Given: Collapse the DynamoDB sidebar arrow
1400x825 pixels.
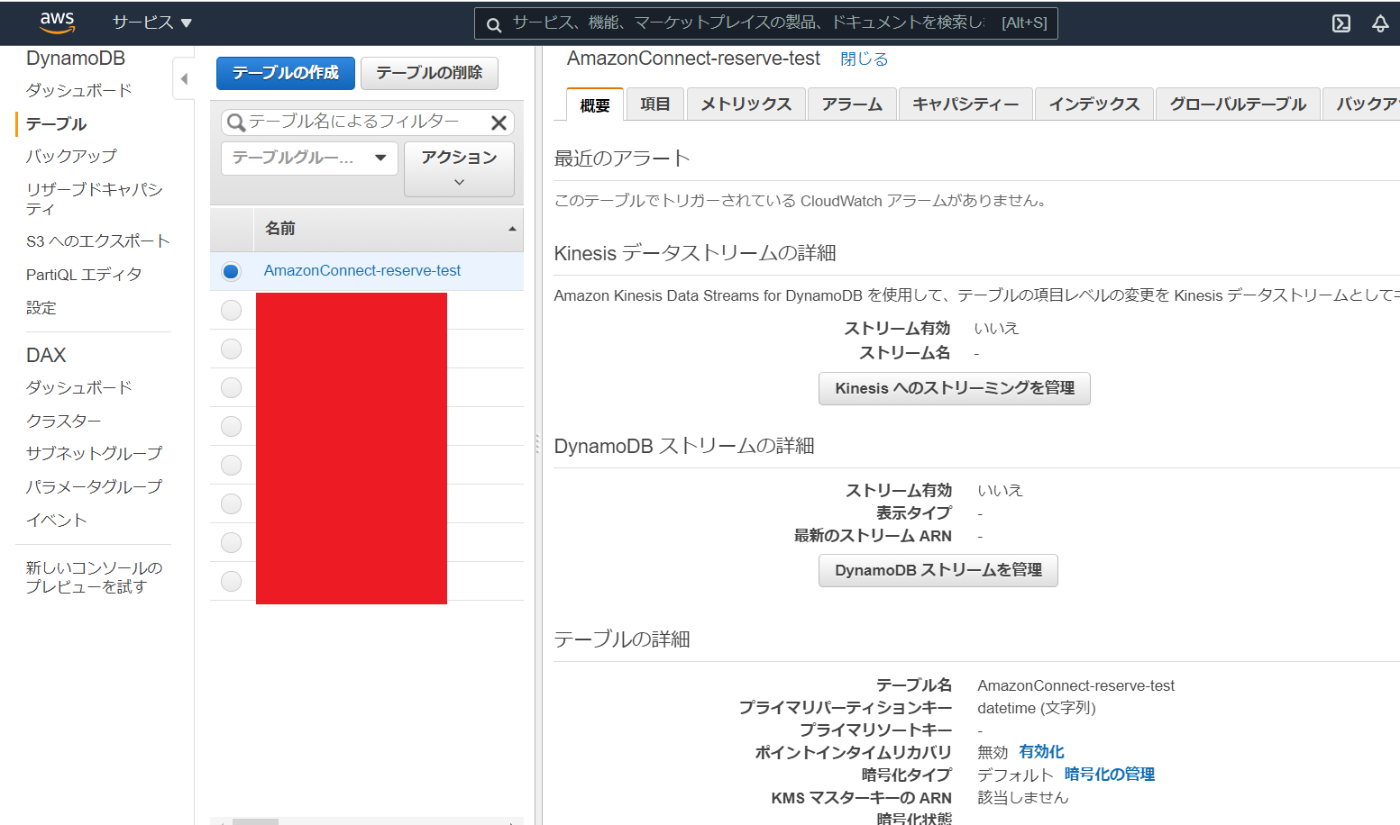Looking at the screenshot, I should coord(184,79).
